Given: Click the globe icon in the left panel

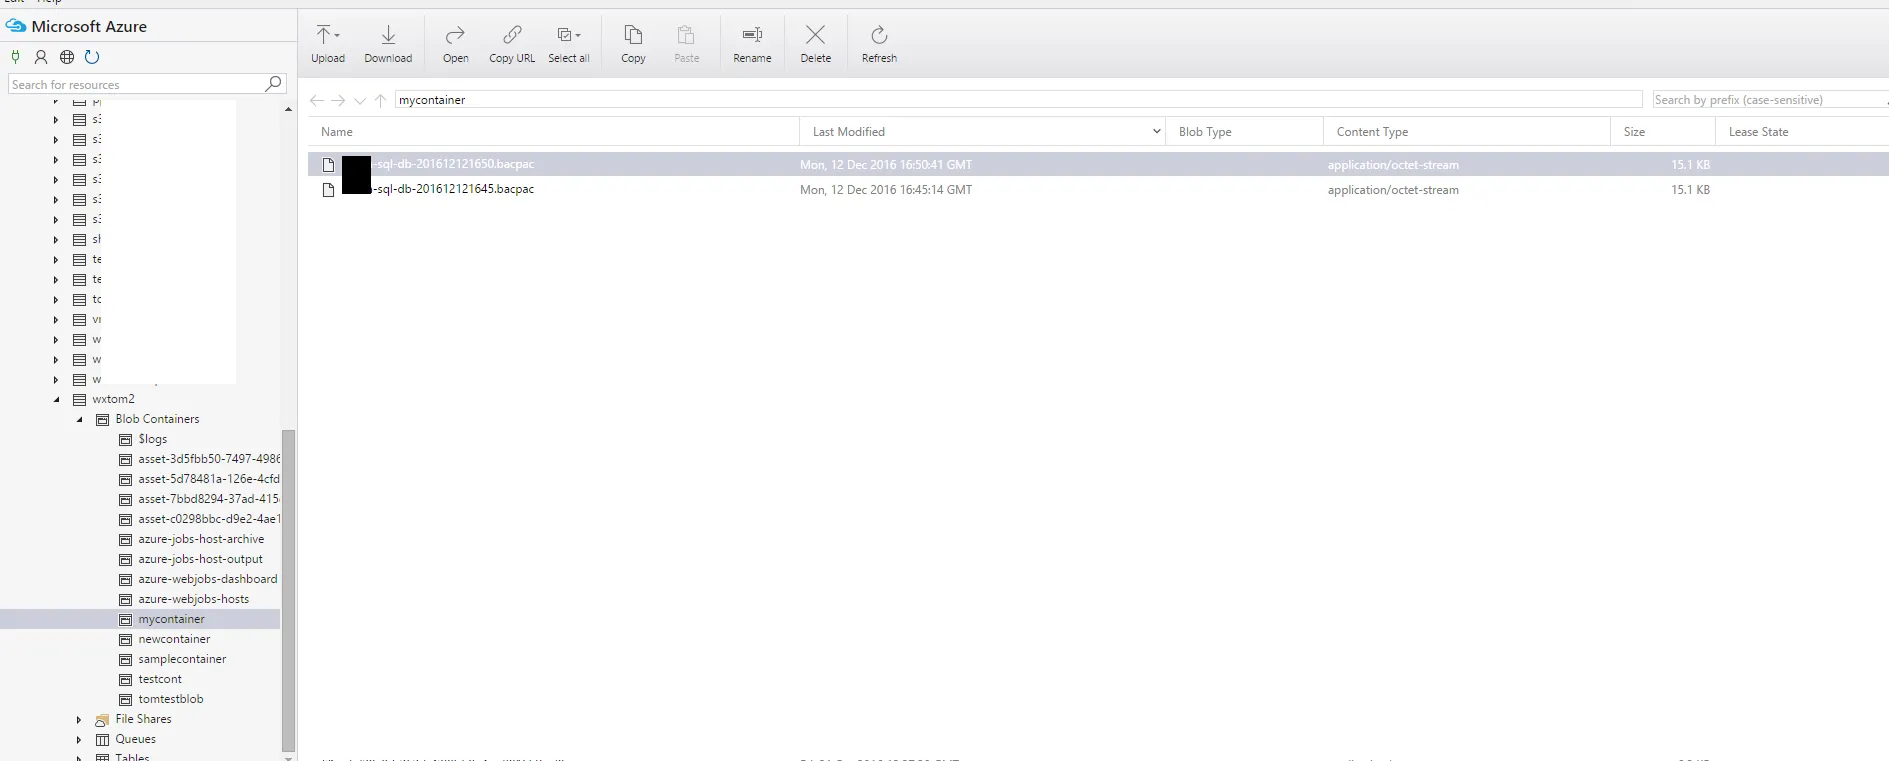Looking at the screenshot, I should coord(67,57).
